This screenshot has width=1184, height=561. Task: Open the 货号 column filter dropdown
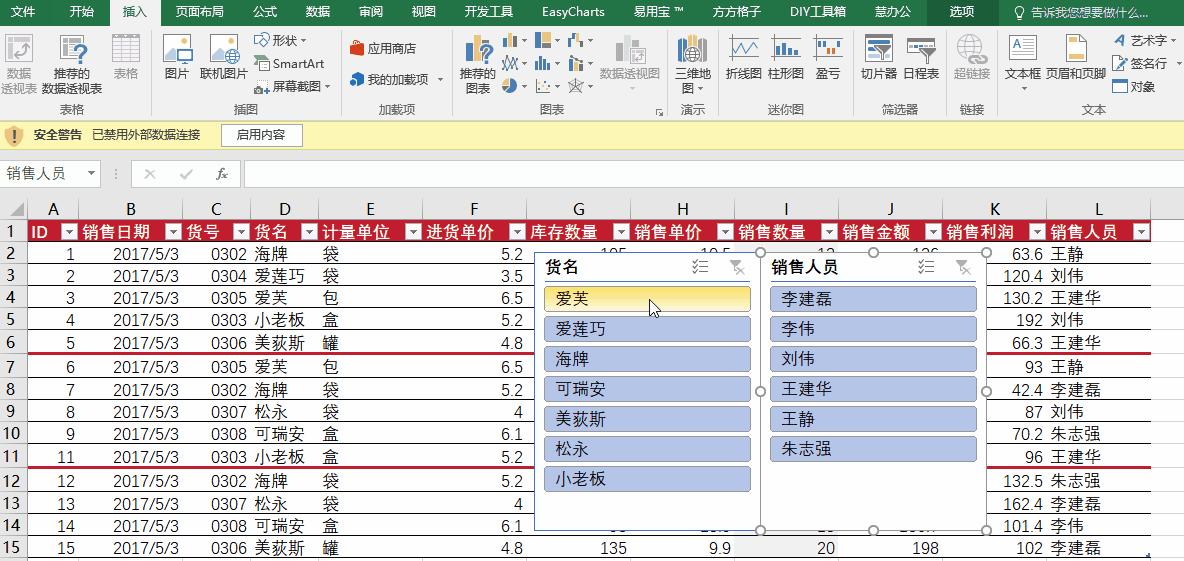[241, 233]
